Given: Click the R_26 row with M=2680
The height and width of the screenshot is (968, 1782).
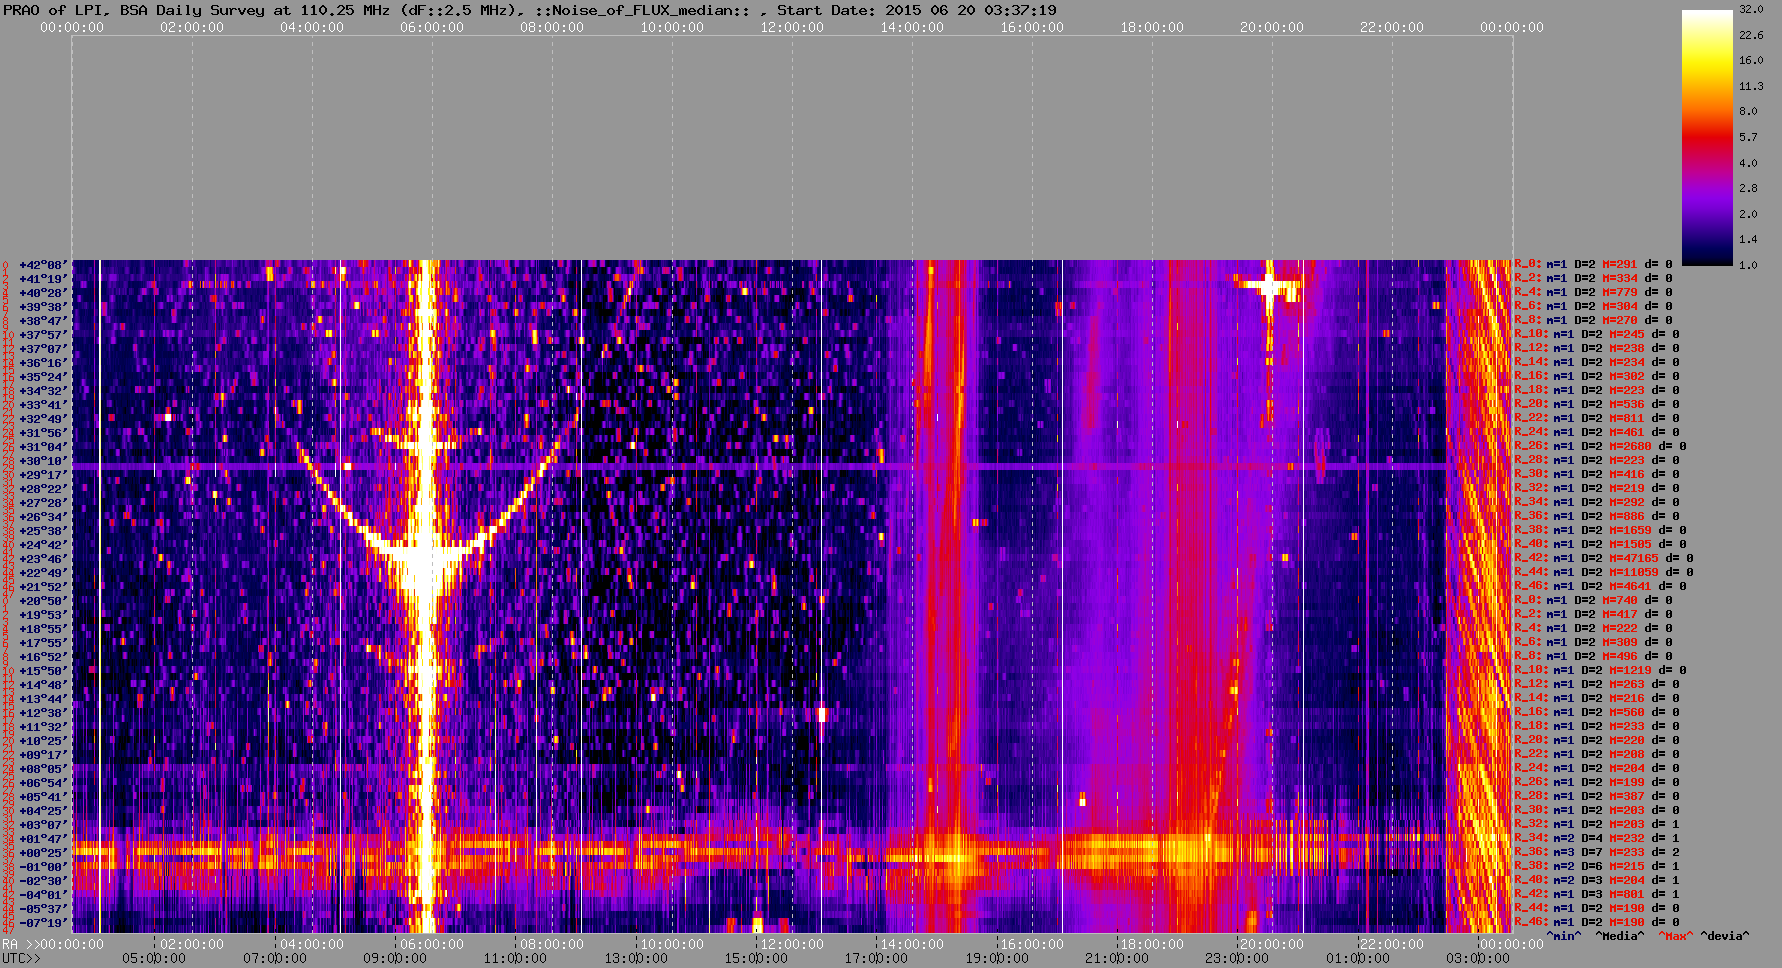Looking at the screenshot, I should [x=1600, y=447].
